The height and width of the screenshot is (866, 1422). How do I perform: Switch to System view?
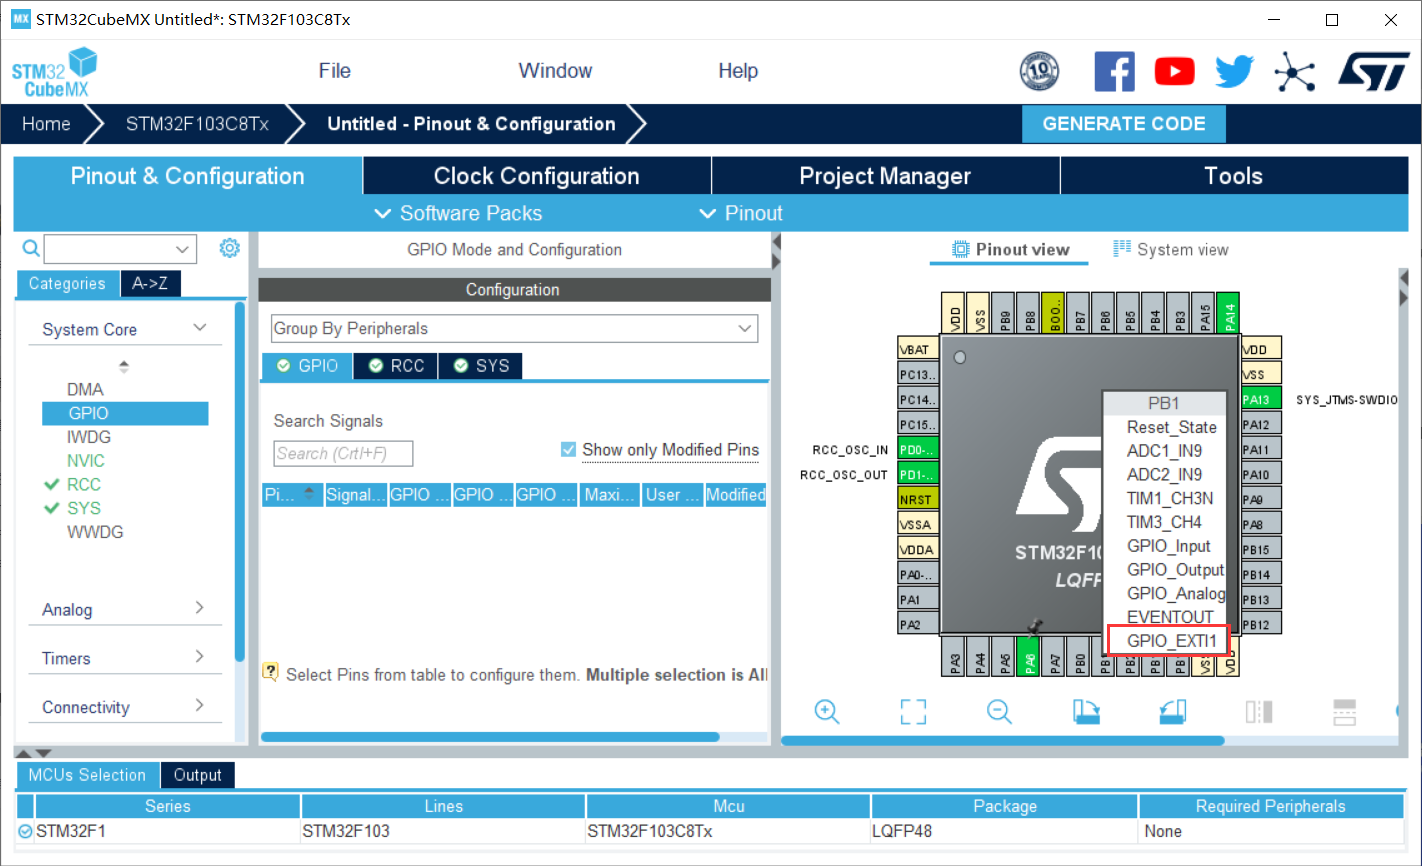(x=1171, y=249)
